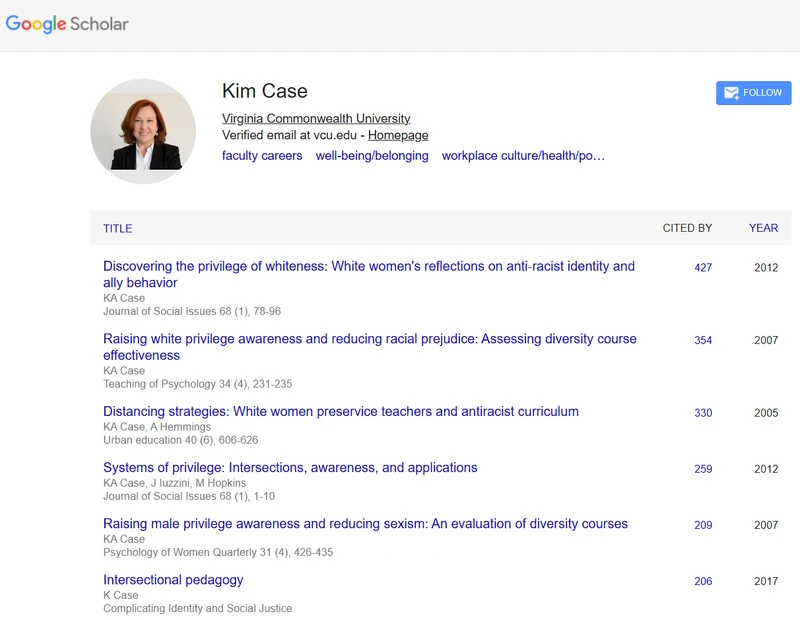Screen dimensions: 800x620
Task: View Kim Case's profile photo
Action: [143, 131]
